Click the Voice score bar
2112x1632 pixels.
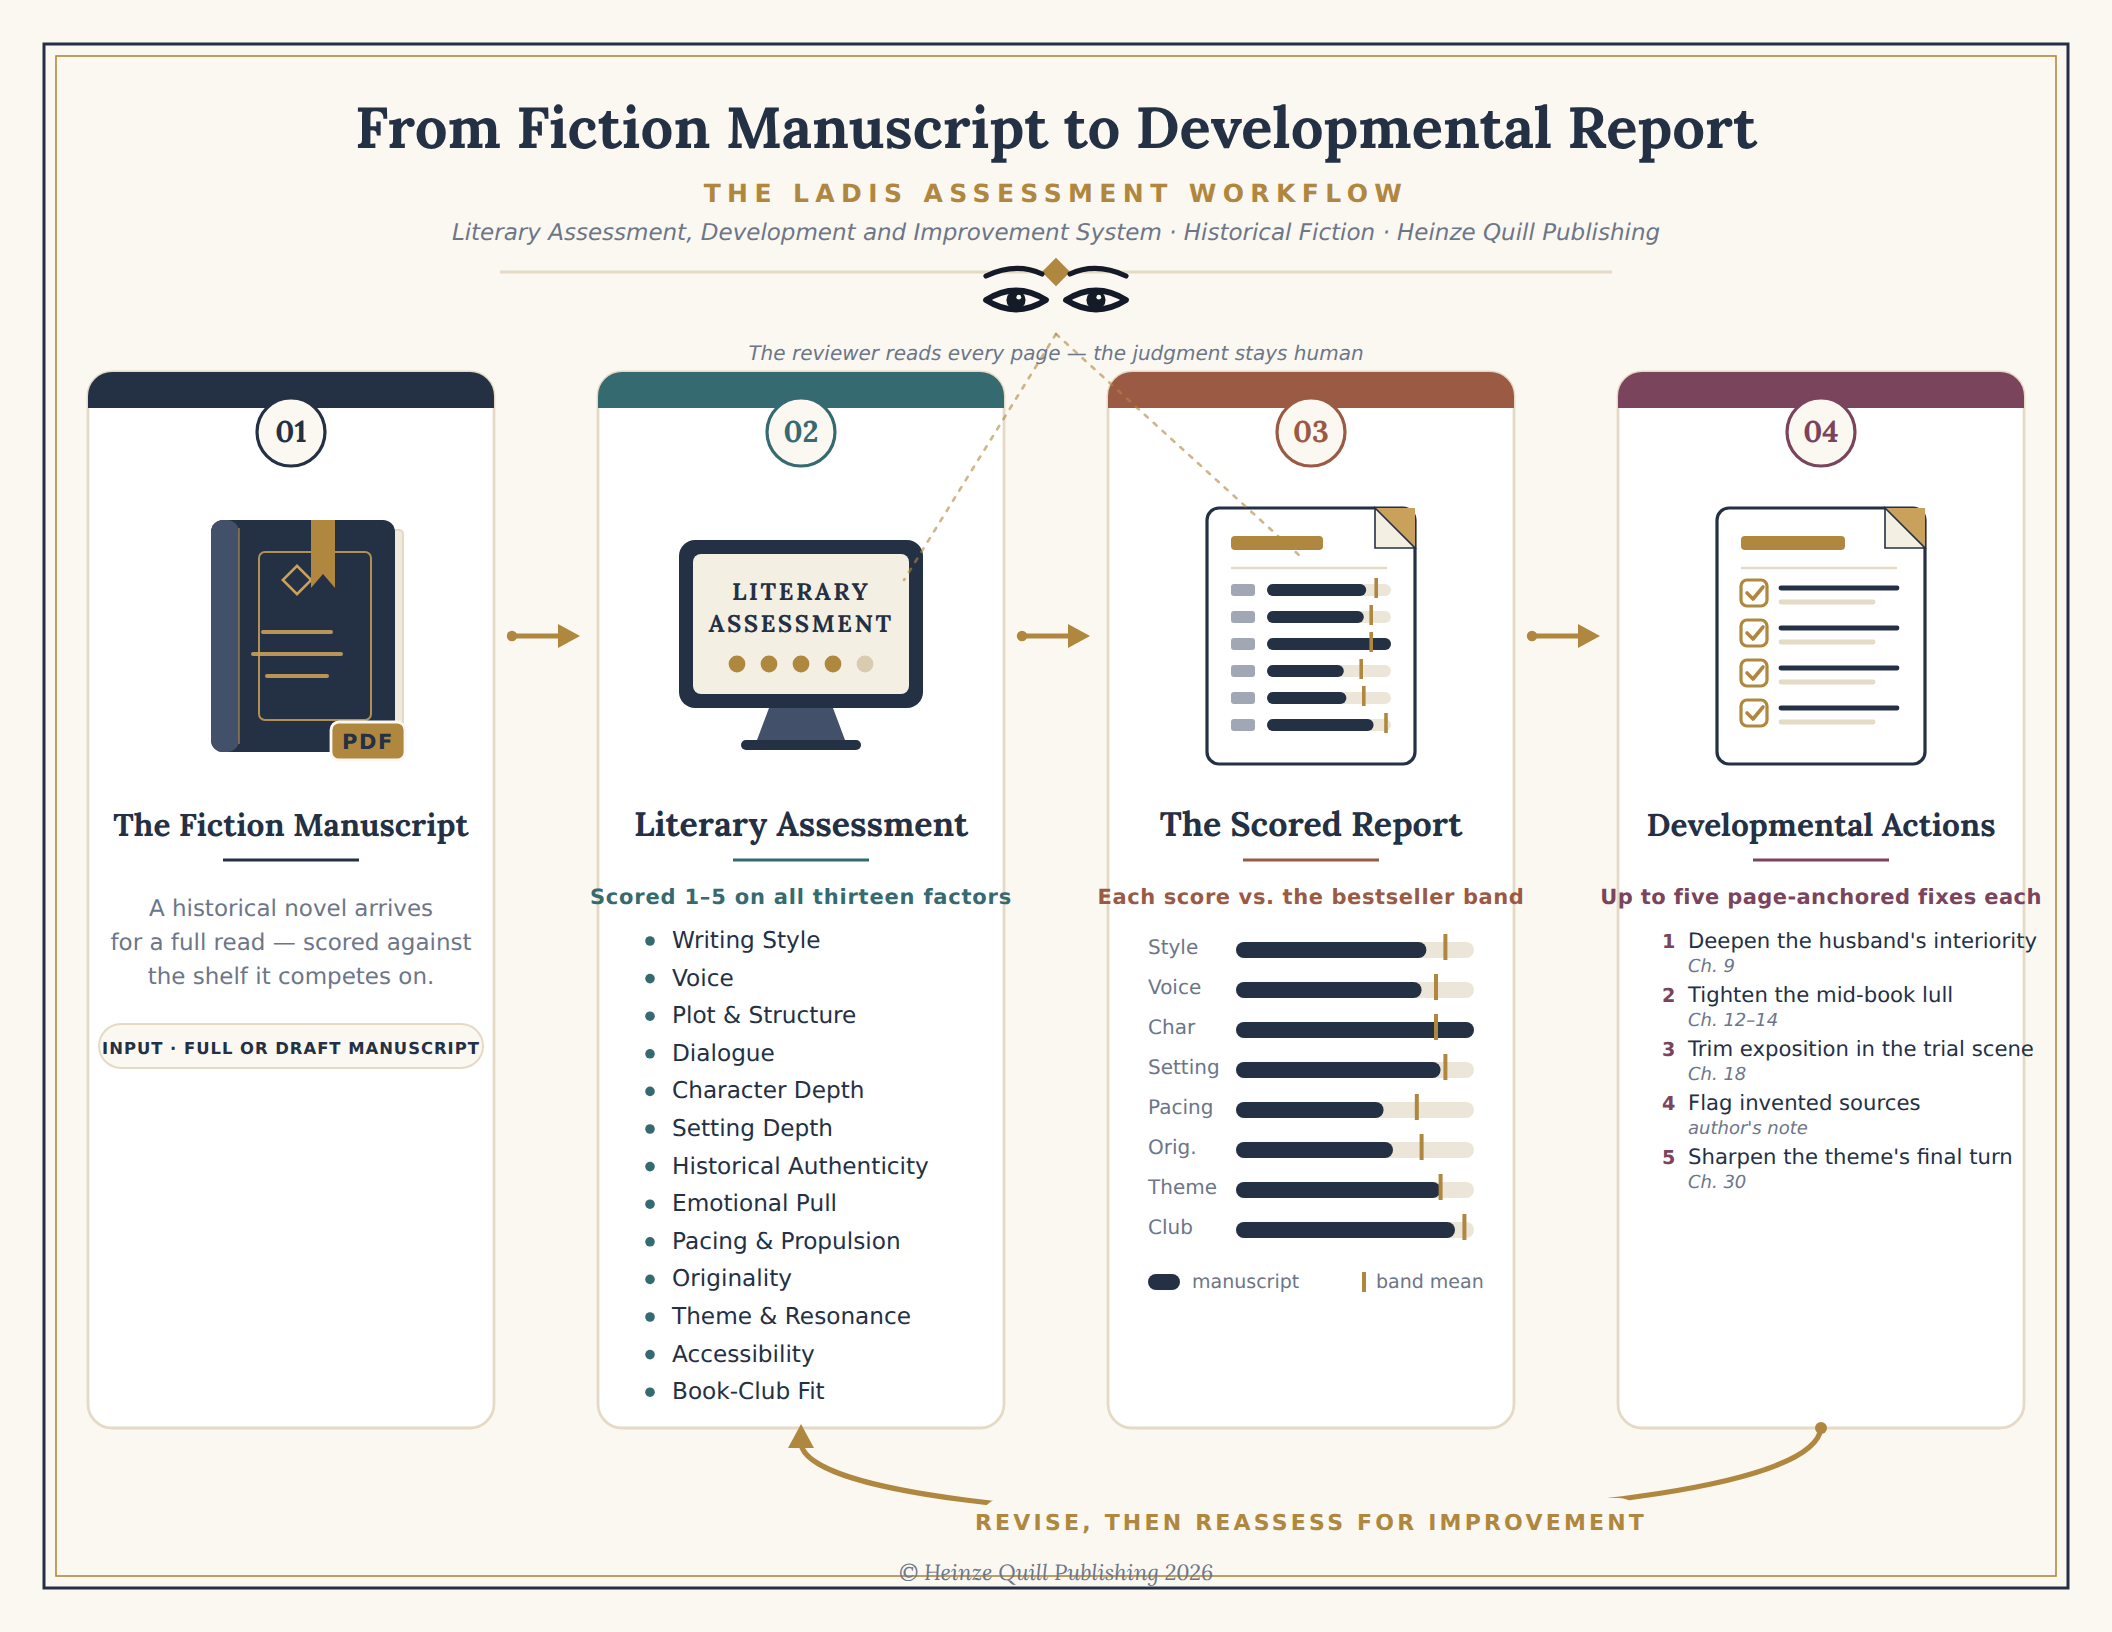coord(1355,989)
